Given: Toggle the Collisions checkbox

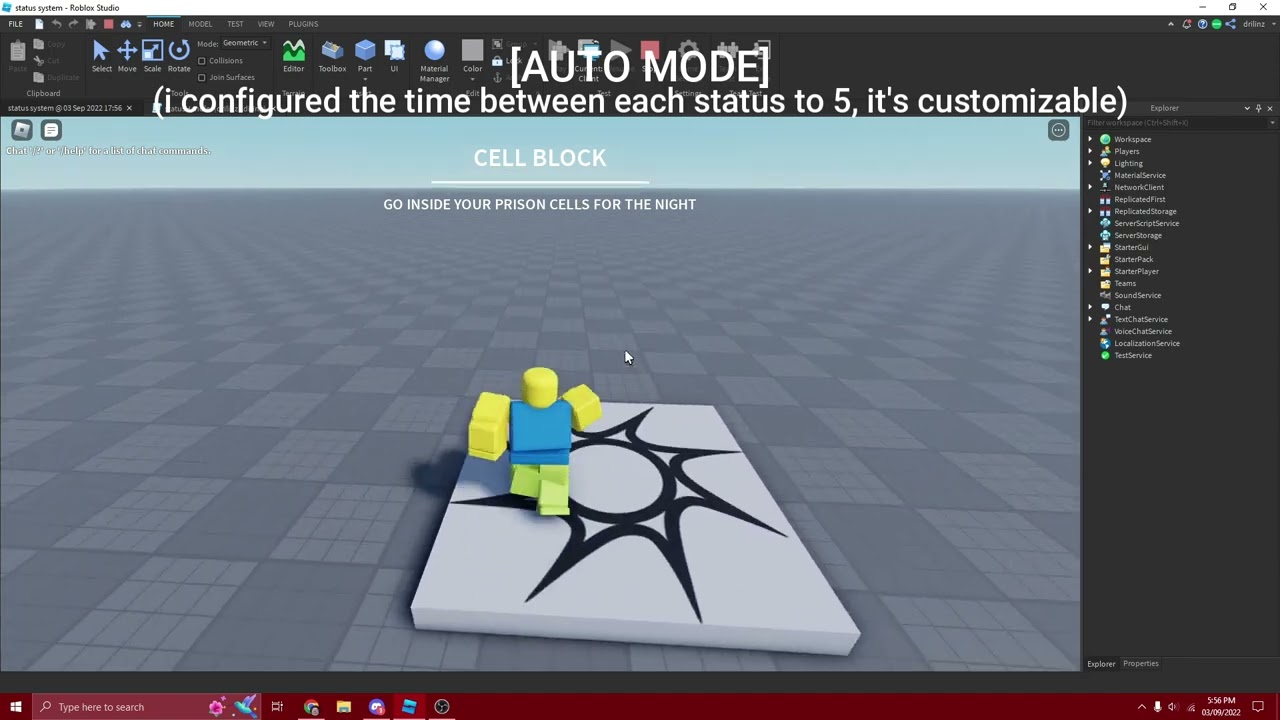Looking at the screenshot, I should click(202, 61).
